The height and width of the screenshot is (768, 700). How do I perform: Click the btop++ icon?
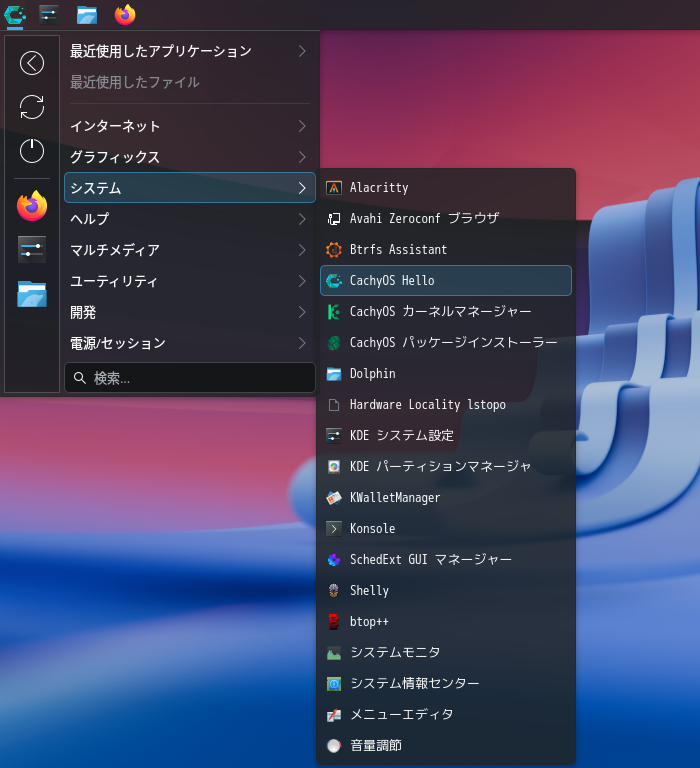pos(334,622)
